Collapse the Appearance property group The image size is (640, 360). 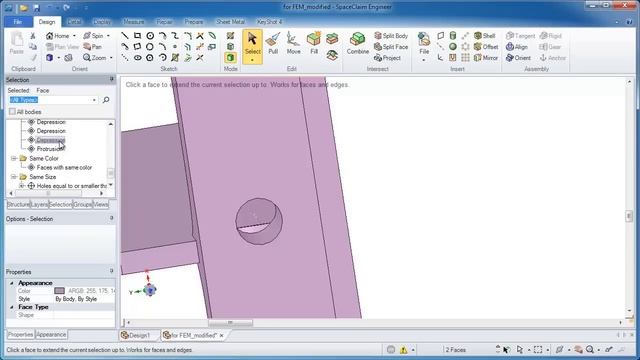(11, 283)
